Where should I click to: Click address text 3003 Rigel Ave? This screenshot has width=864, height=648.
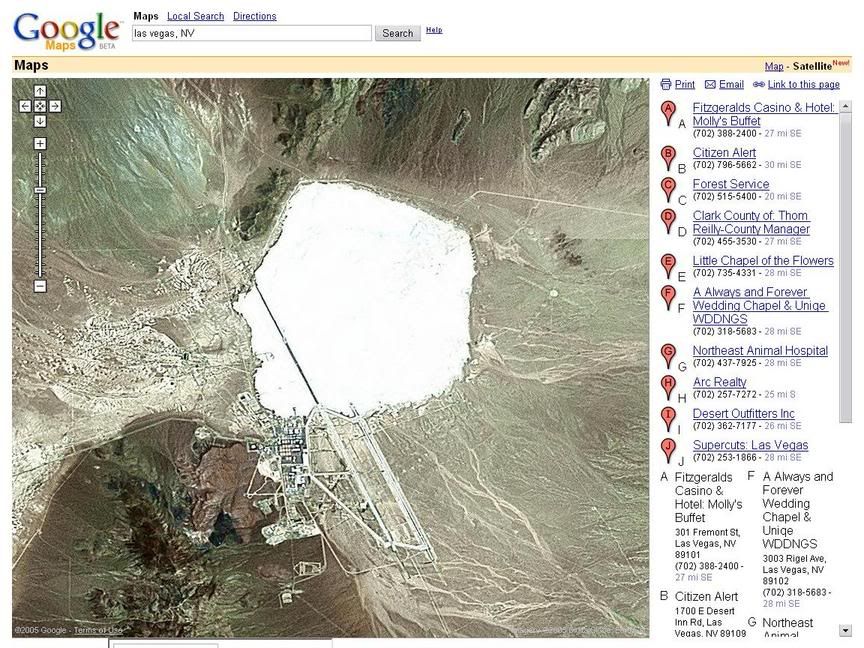point(794,559)
